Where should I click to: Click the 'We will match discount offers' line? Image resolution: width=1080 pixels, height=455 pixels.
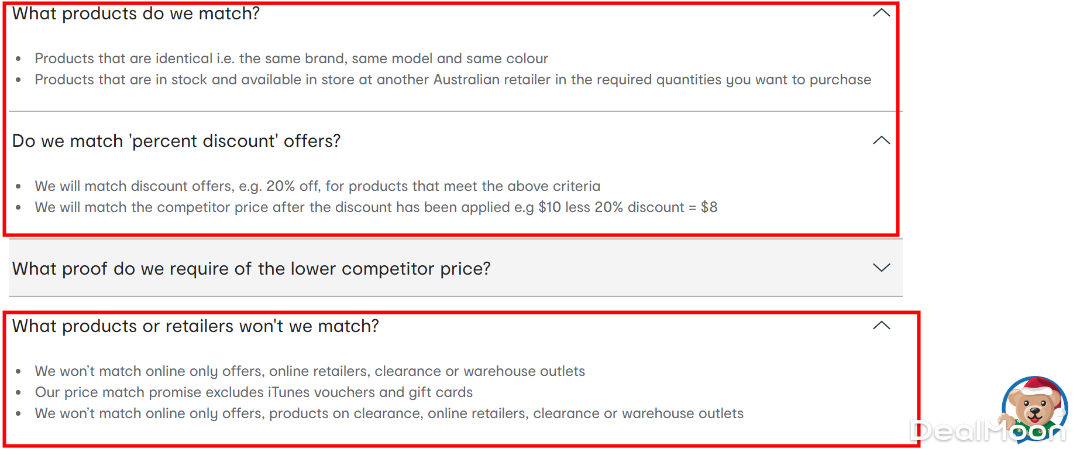pyautogui.click(x=140, y=186)
